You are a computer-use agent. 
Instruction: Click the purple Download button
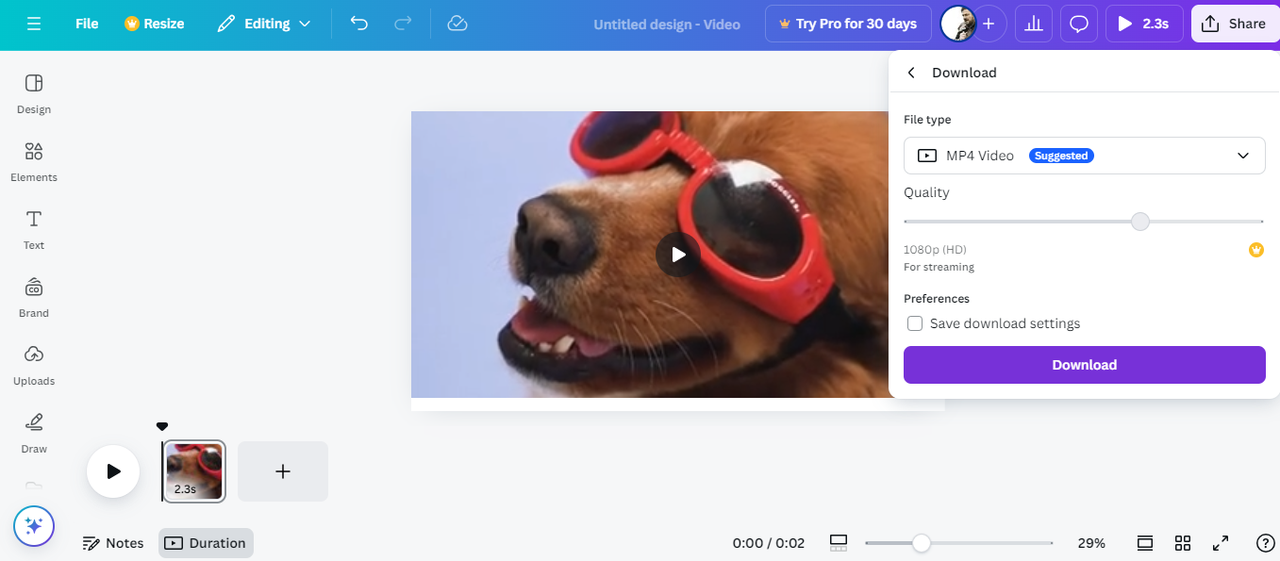pyautogui.click(x=1084, y=365)
